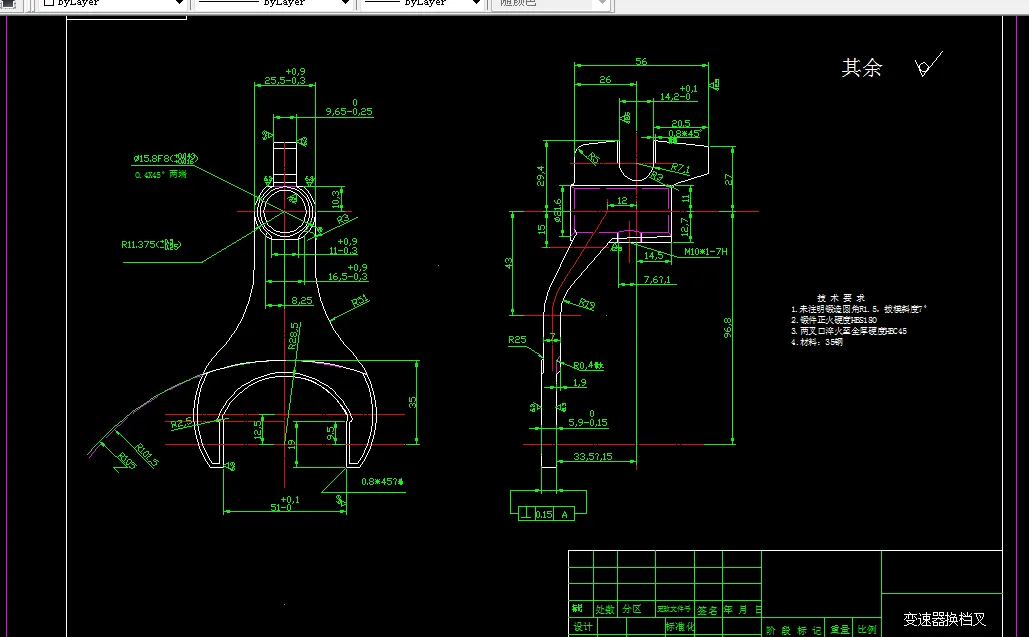Select the 技术要求 heading text
Screen dimensions: 1029x637
(841, 298)
